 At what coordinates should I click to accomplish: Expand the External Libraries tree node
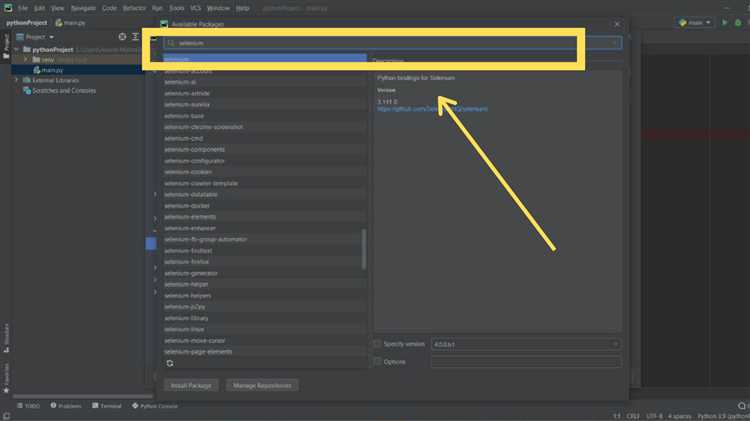(17, 80)
